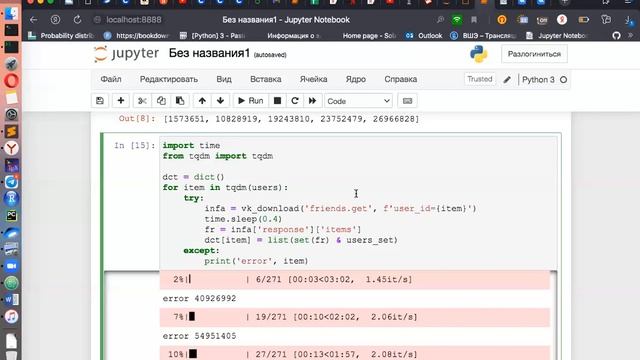This screenshot has width=640, height=360.
Task: Cut selected cells using scissors icon
Action: point(142,101)
